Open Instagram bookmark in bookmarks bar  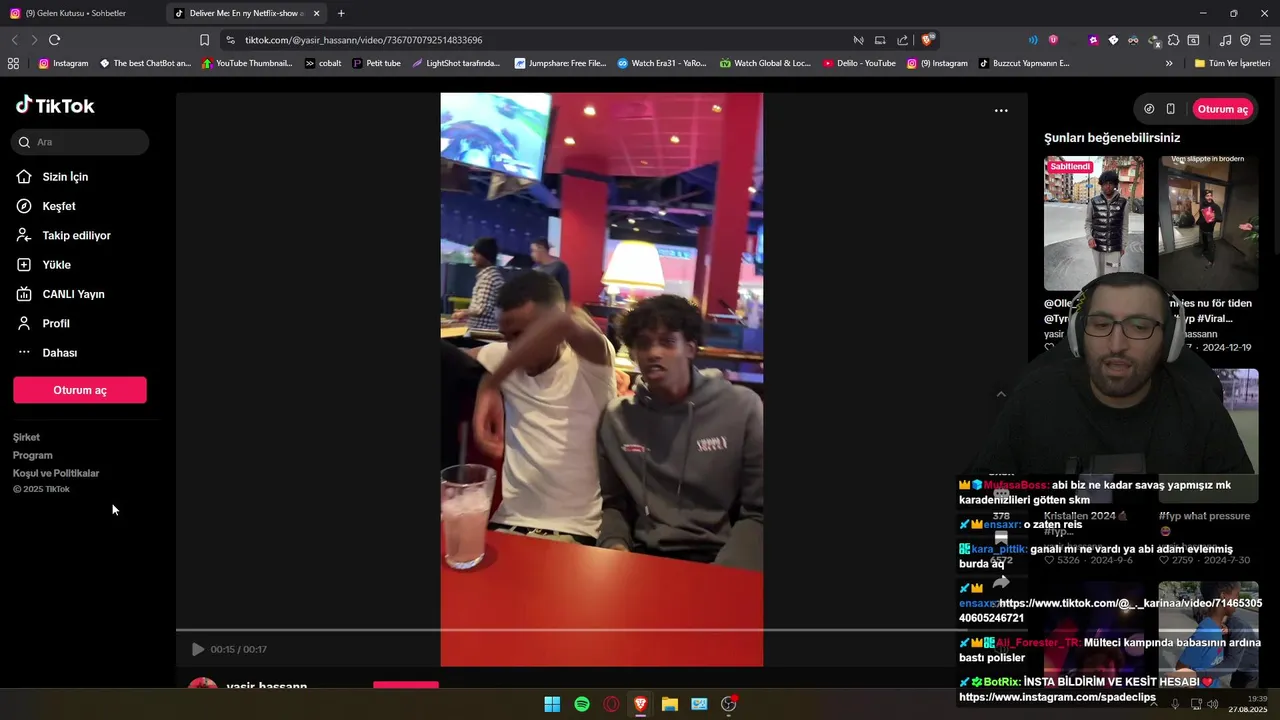(x=63, y=63)
